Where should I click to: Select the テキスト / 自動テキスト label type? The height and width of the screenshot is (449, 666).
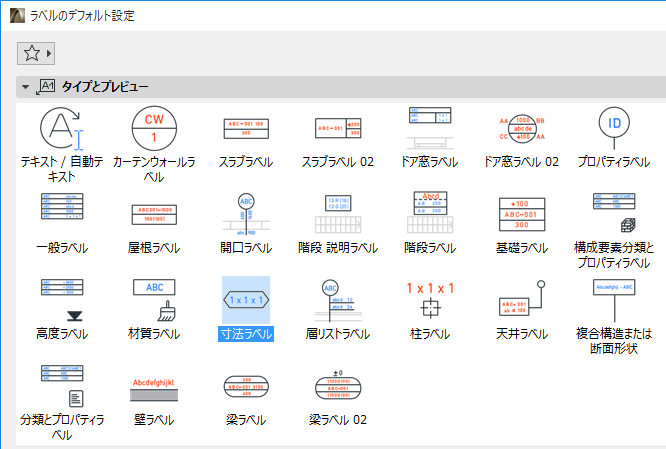(x=61, y=130)
